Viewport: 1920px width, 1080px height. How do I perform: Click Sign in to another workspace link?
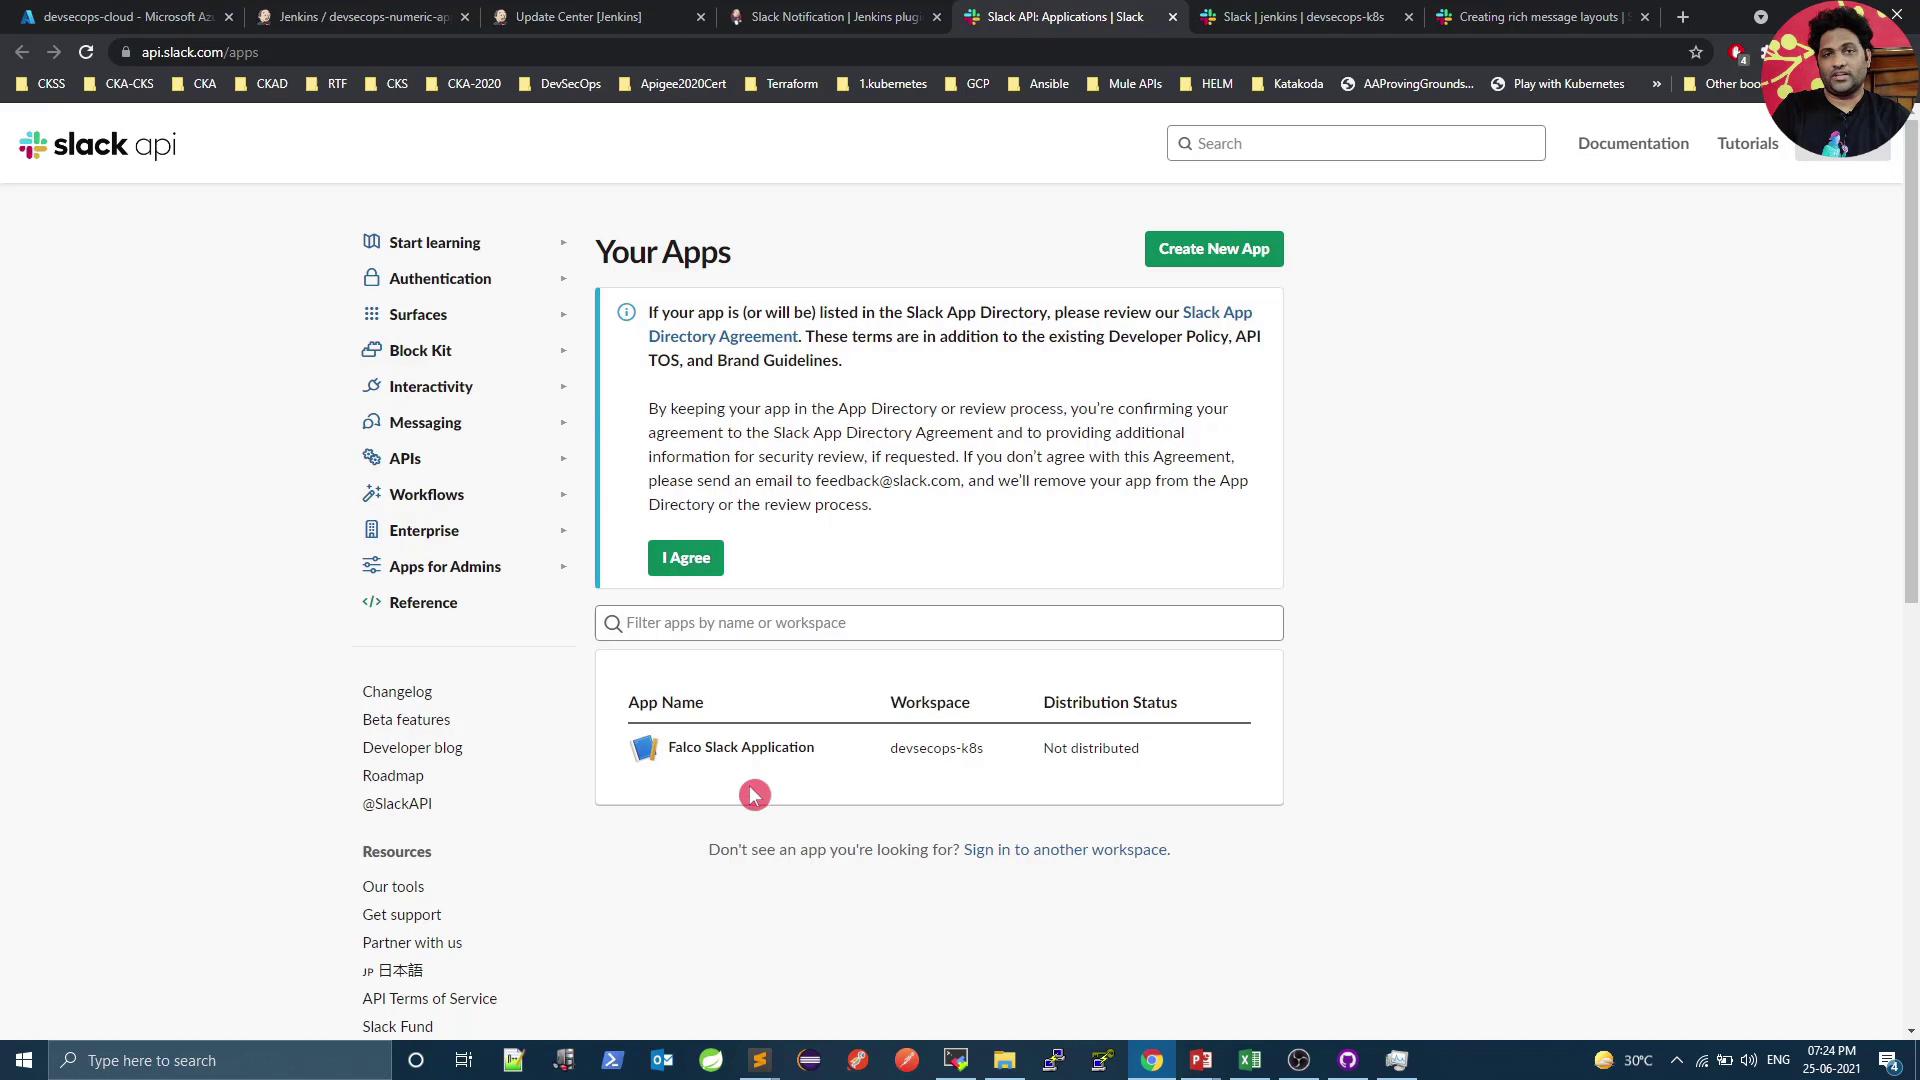(x=1066, y=849)
